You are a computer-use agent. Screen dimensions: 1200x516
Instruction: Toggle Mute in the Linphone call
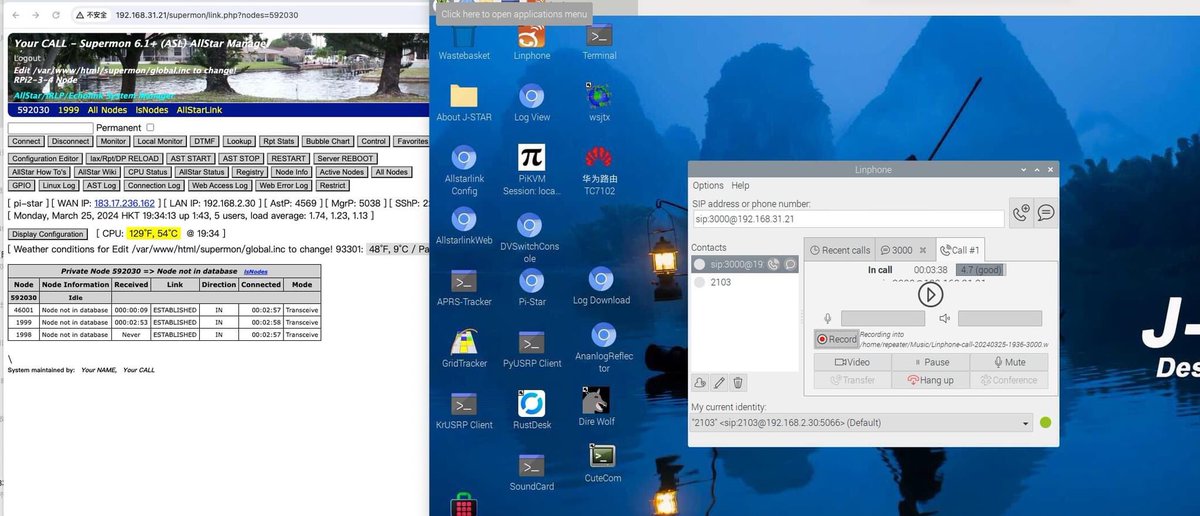(x=1010, y=362)
